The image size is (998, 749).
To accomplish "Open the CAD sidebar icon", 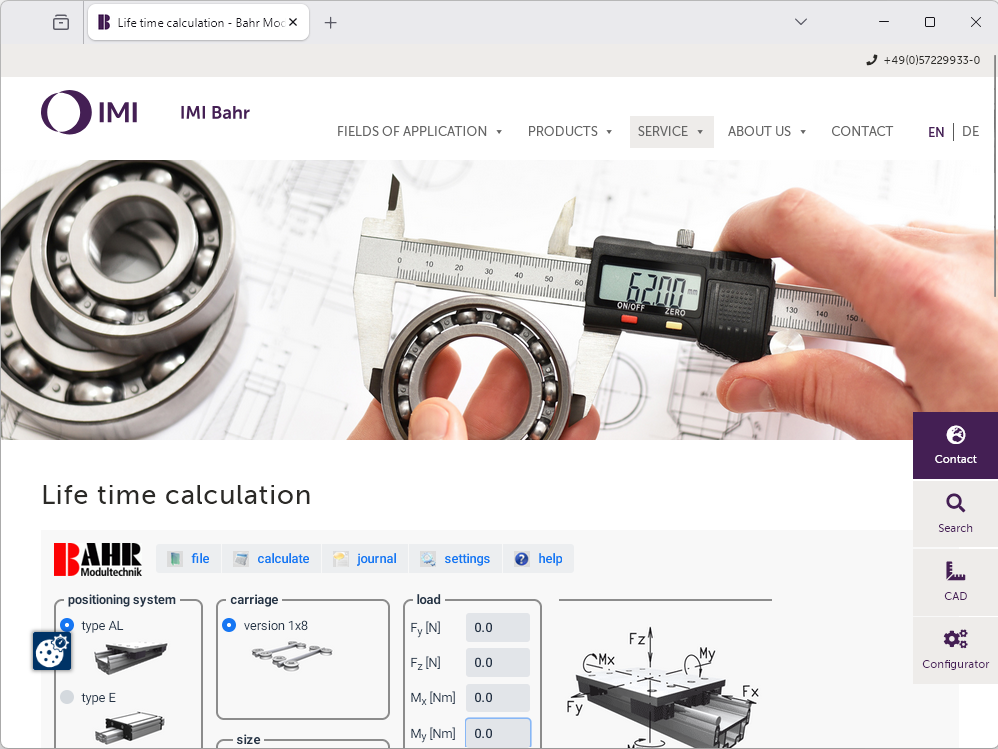I will click(x=955, y=581).
